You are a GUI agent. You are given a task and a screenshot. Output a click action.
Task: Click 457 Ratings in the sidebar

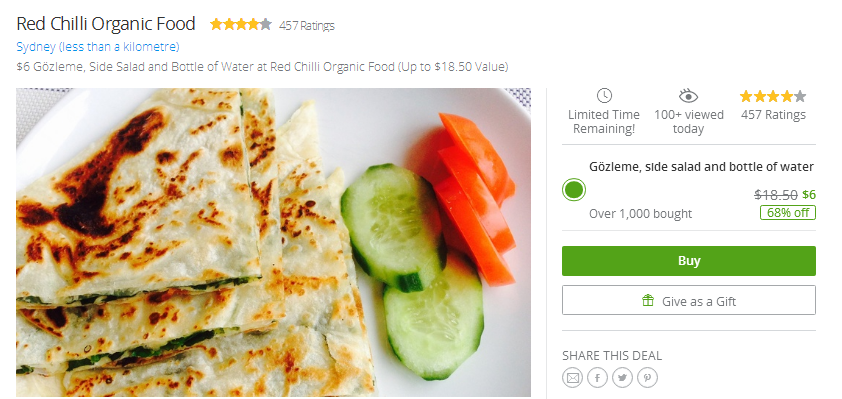click(x=773, y=115)
